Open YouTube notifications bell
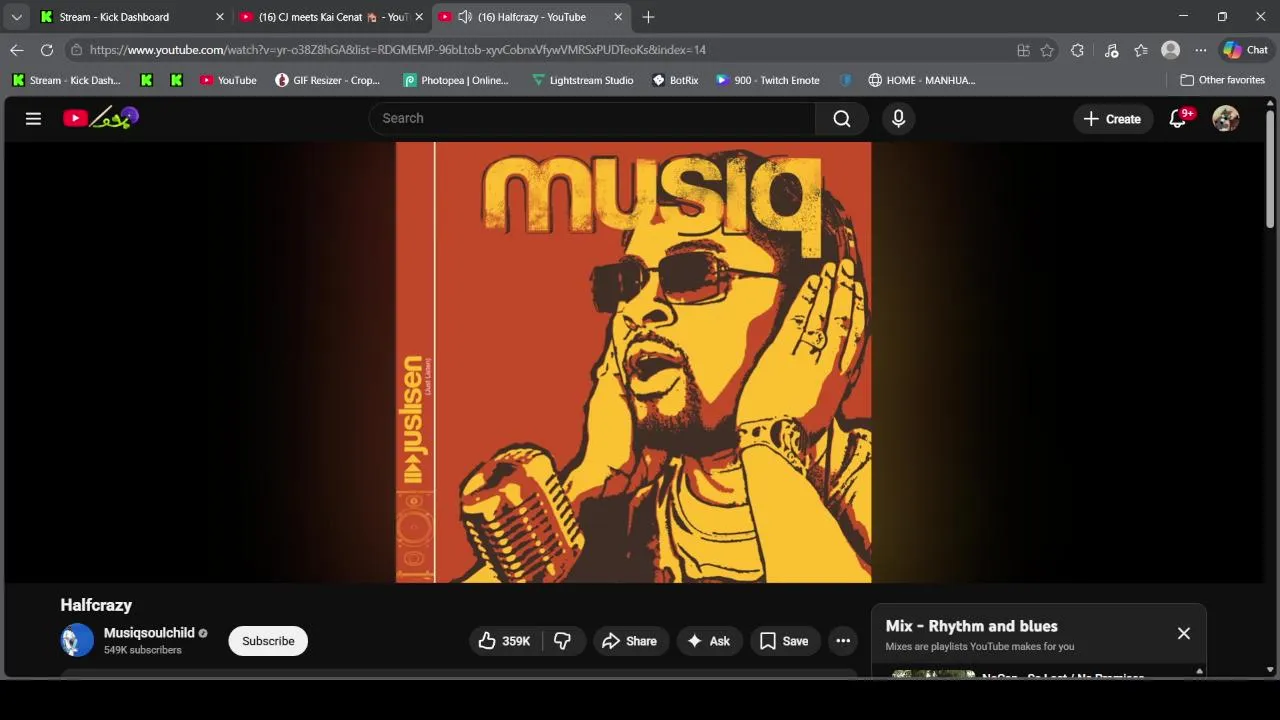 coord(1179,118)
